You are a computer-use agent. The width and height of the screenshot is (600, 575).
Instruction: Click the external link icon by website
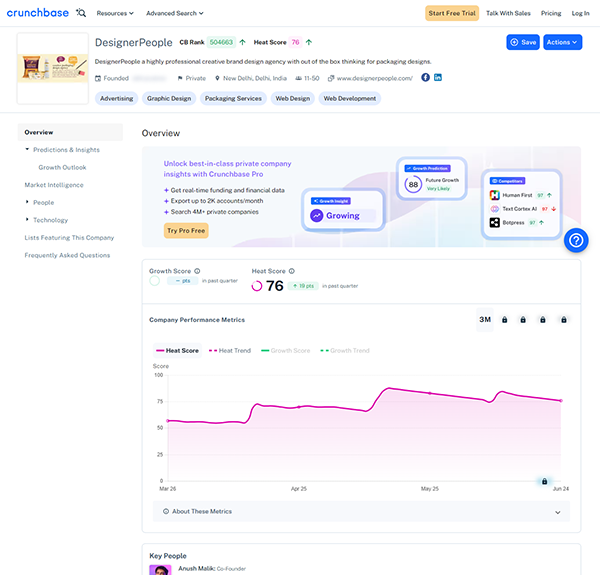pos(331,78)
